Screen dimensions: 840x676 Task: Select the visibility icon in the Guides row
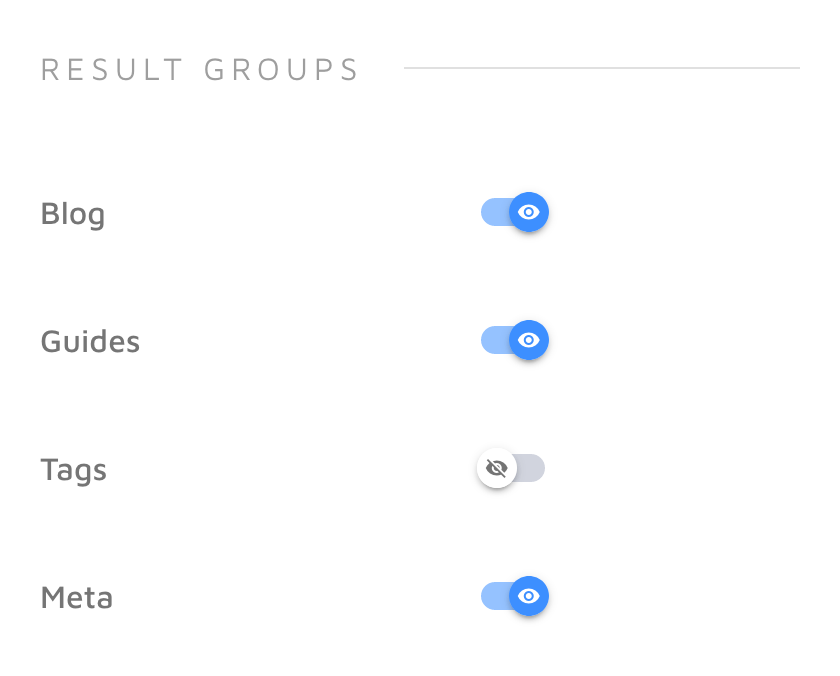coord(529,340)
